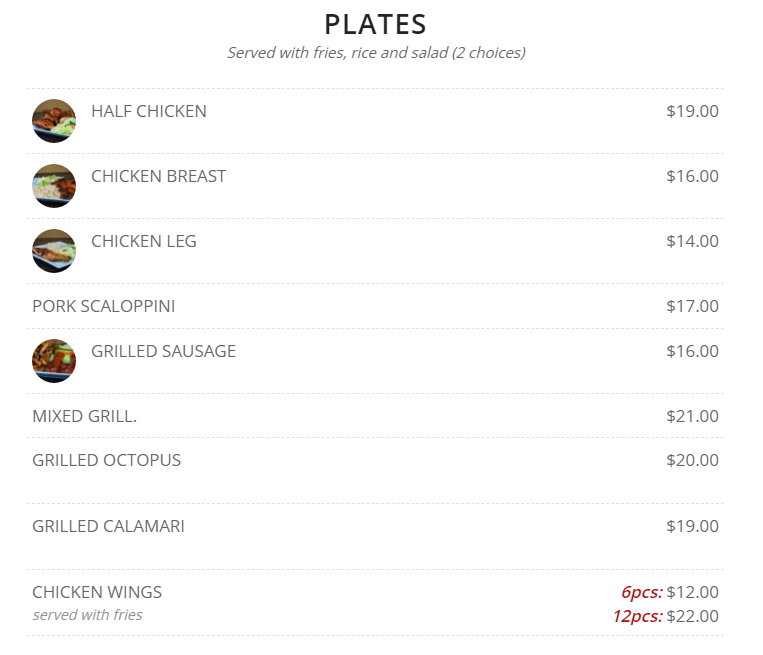The image size is (763, 655).
Task: Choose the MIXED GRILL plate
Action: [84, 416]
